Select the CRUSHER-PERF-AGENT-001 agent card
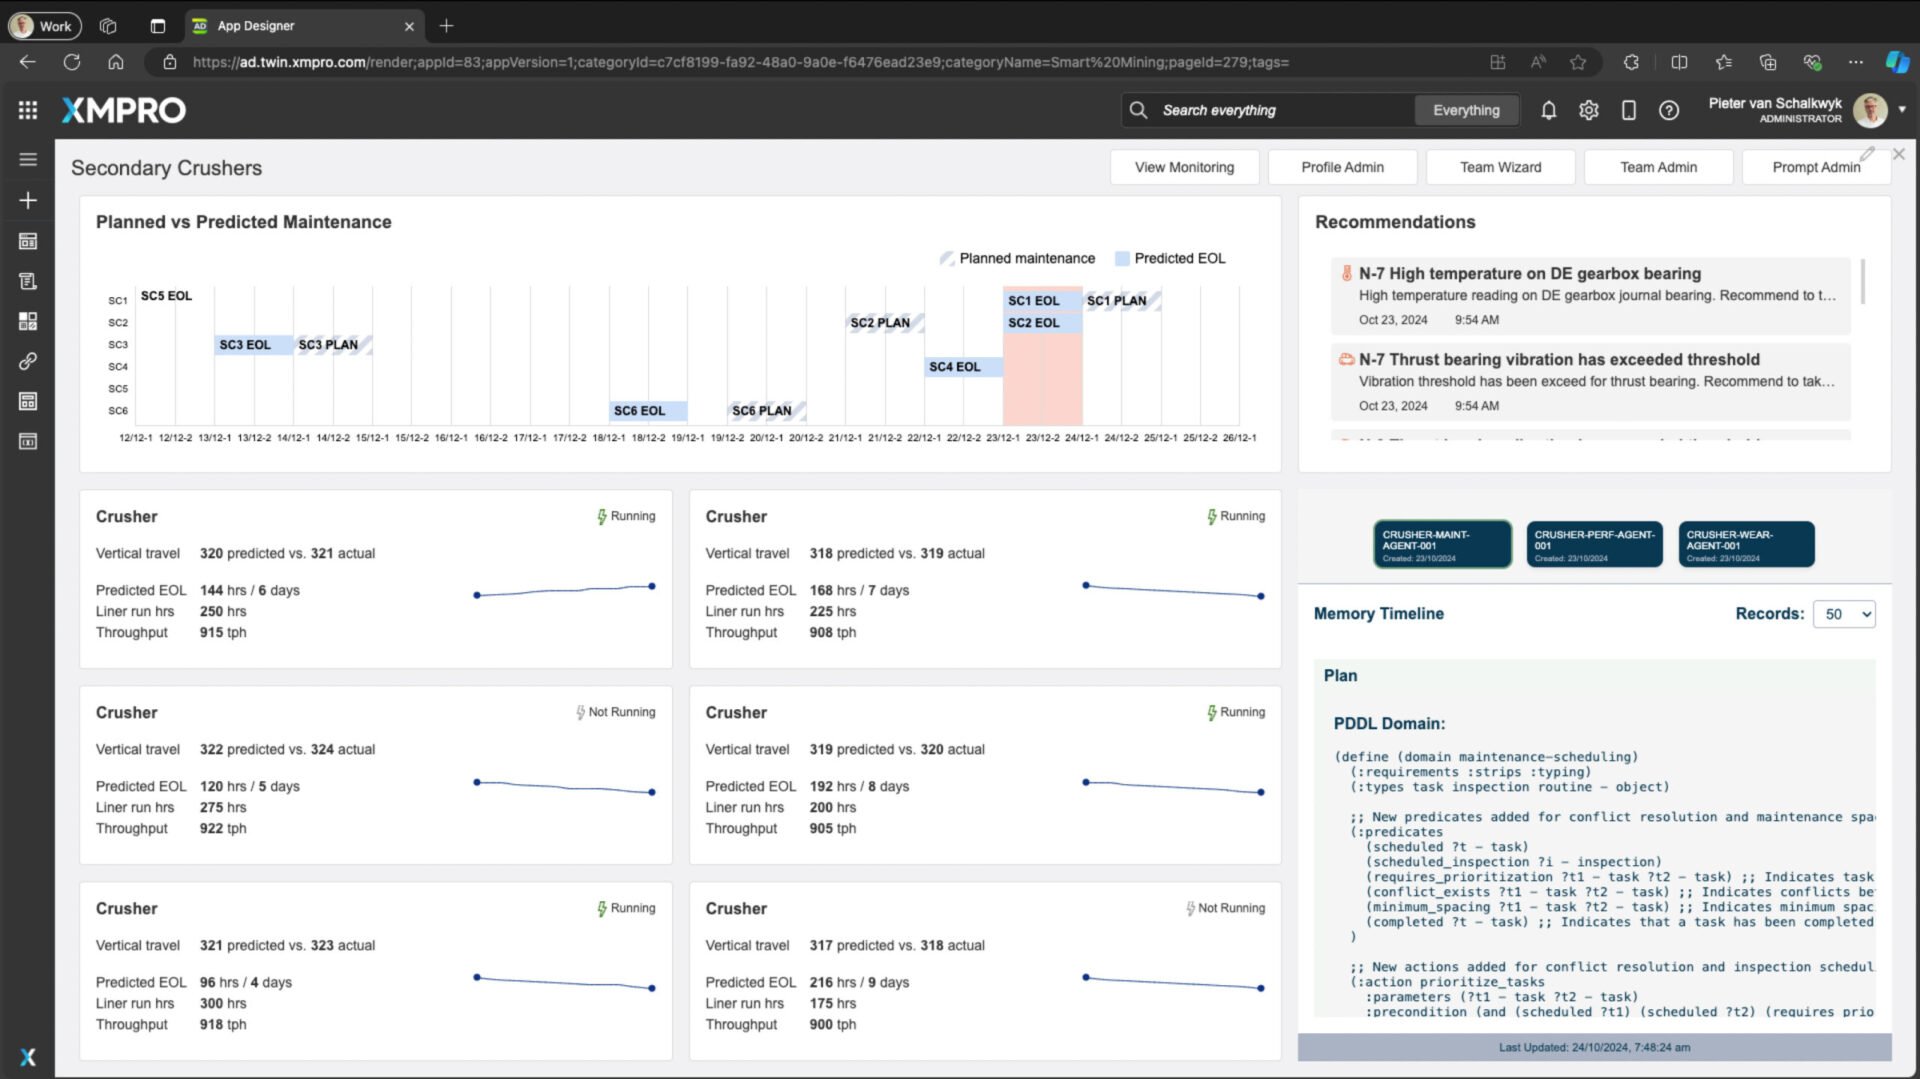 tap(1594, 544)
